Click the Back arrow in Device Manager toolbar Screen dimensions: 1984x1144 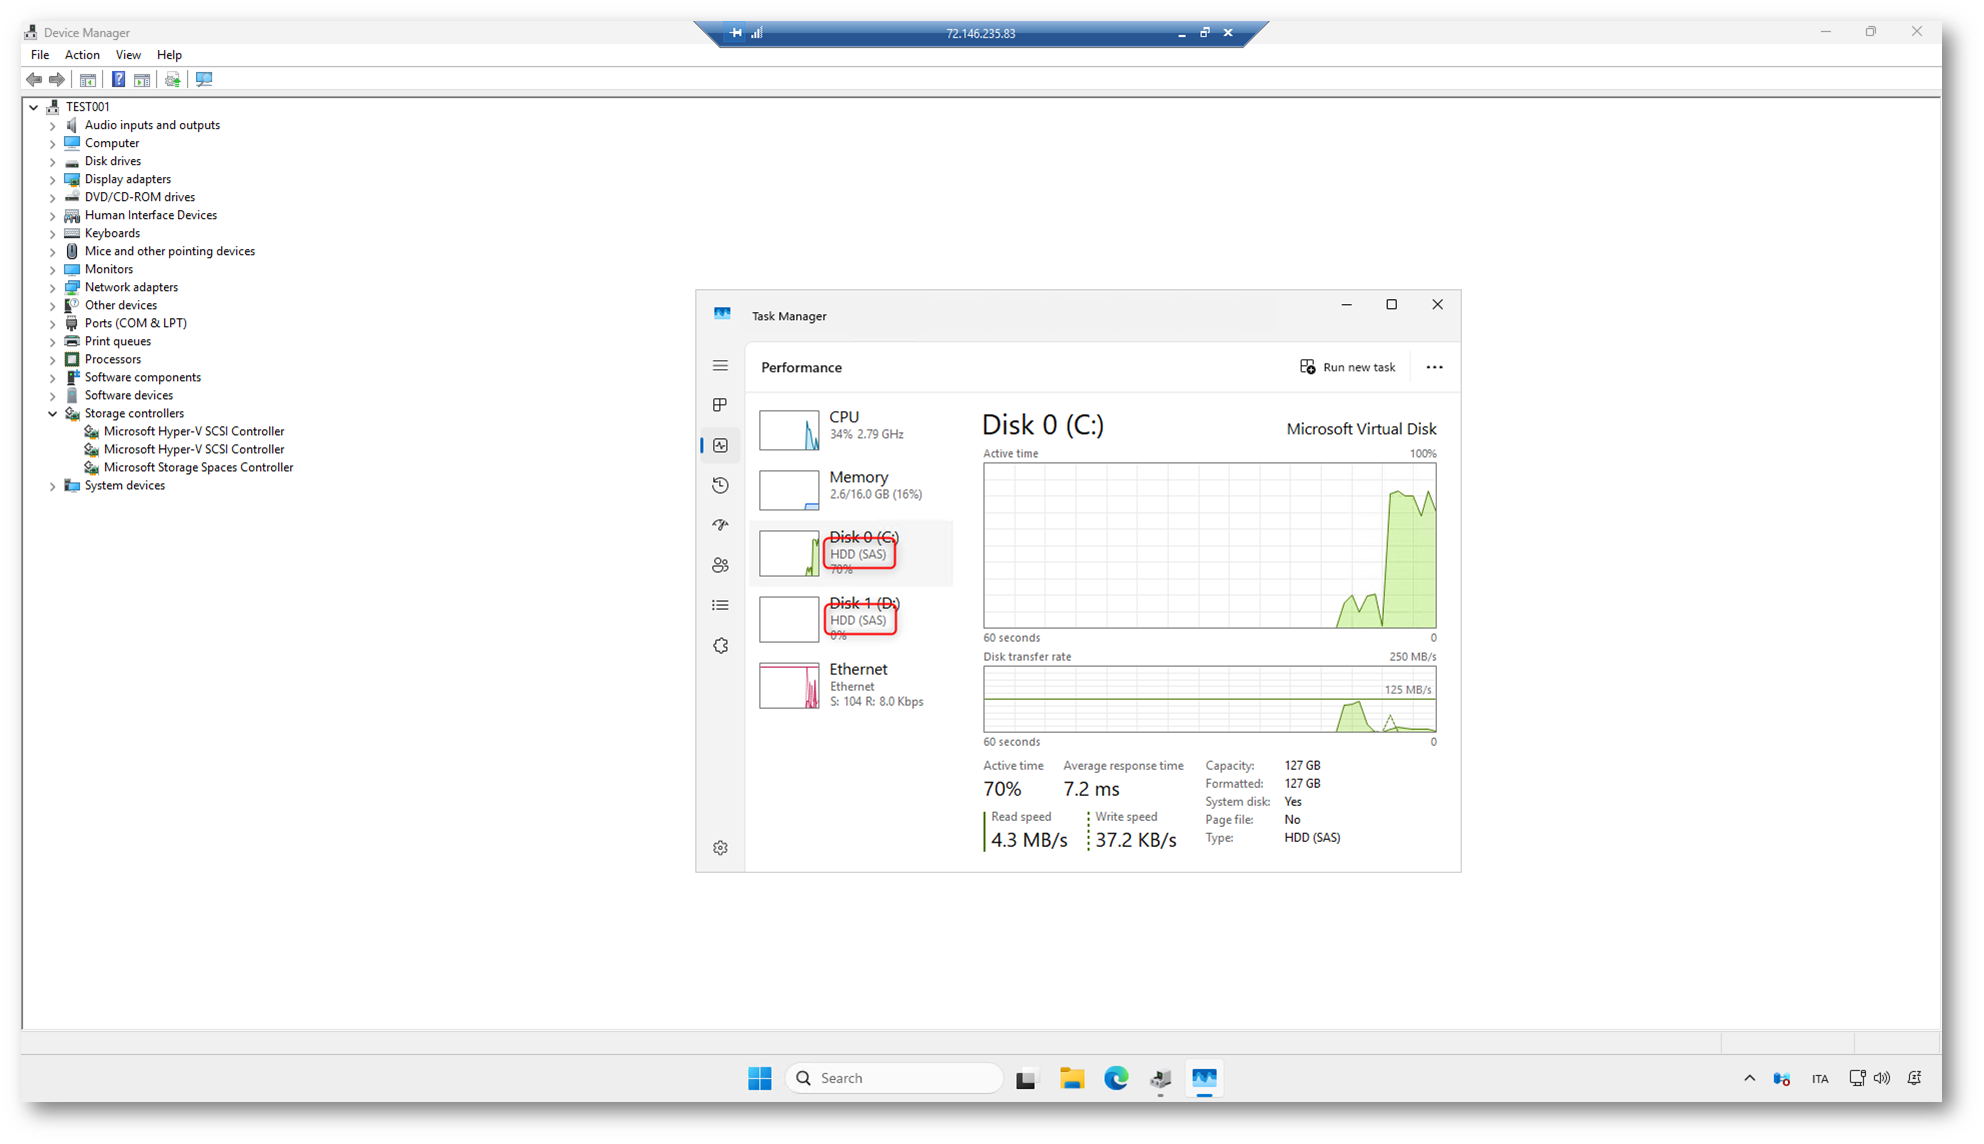(34, 79)
